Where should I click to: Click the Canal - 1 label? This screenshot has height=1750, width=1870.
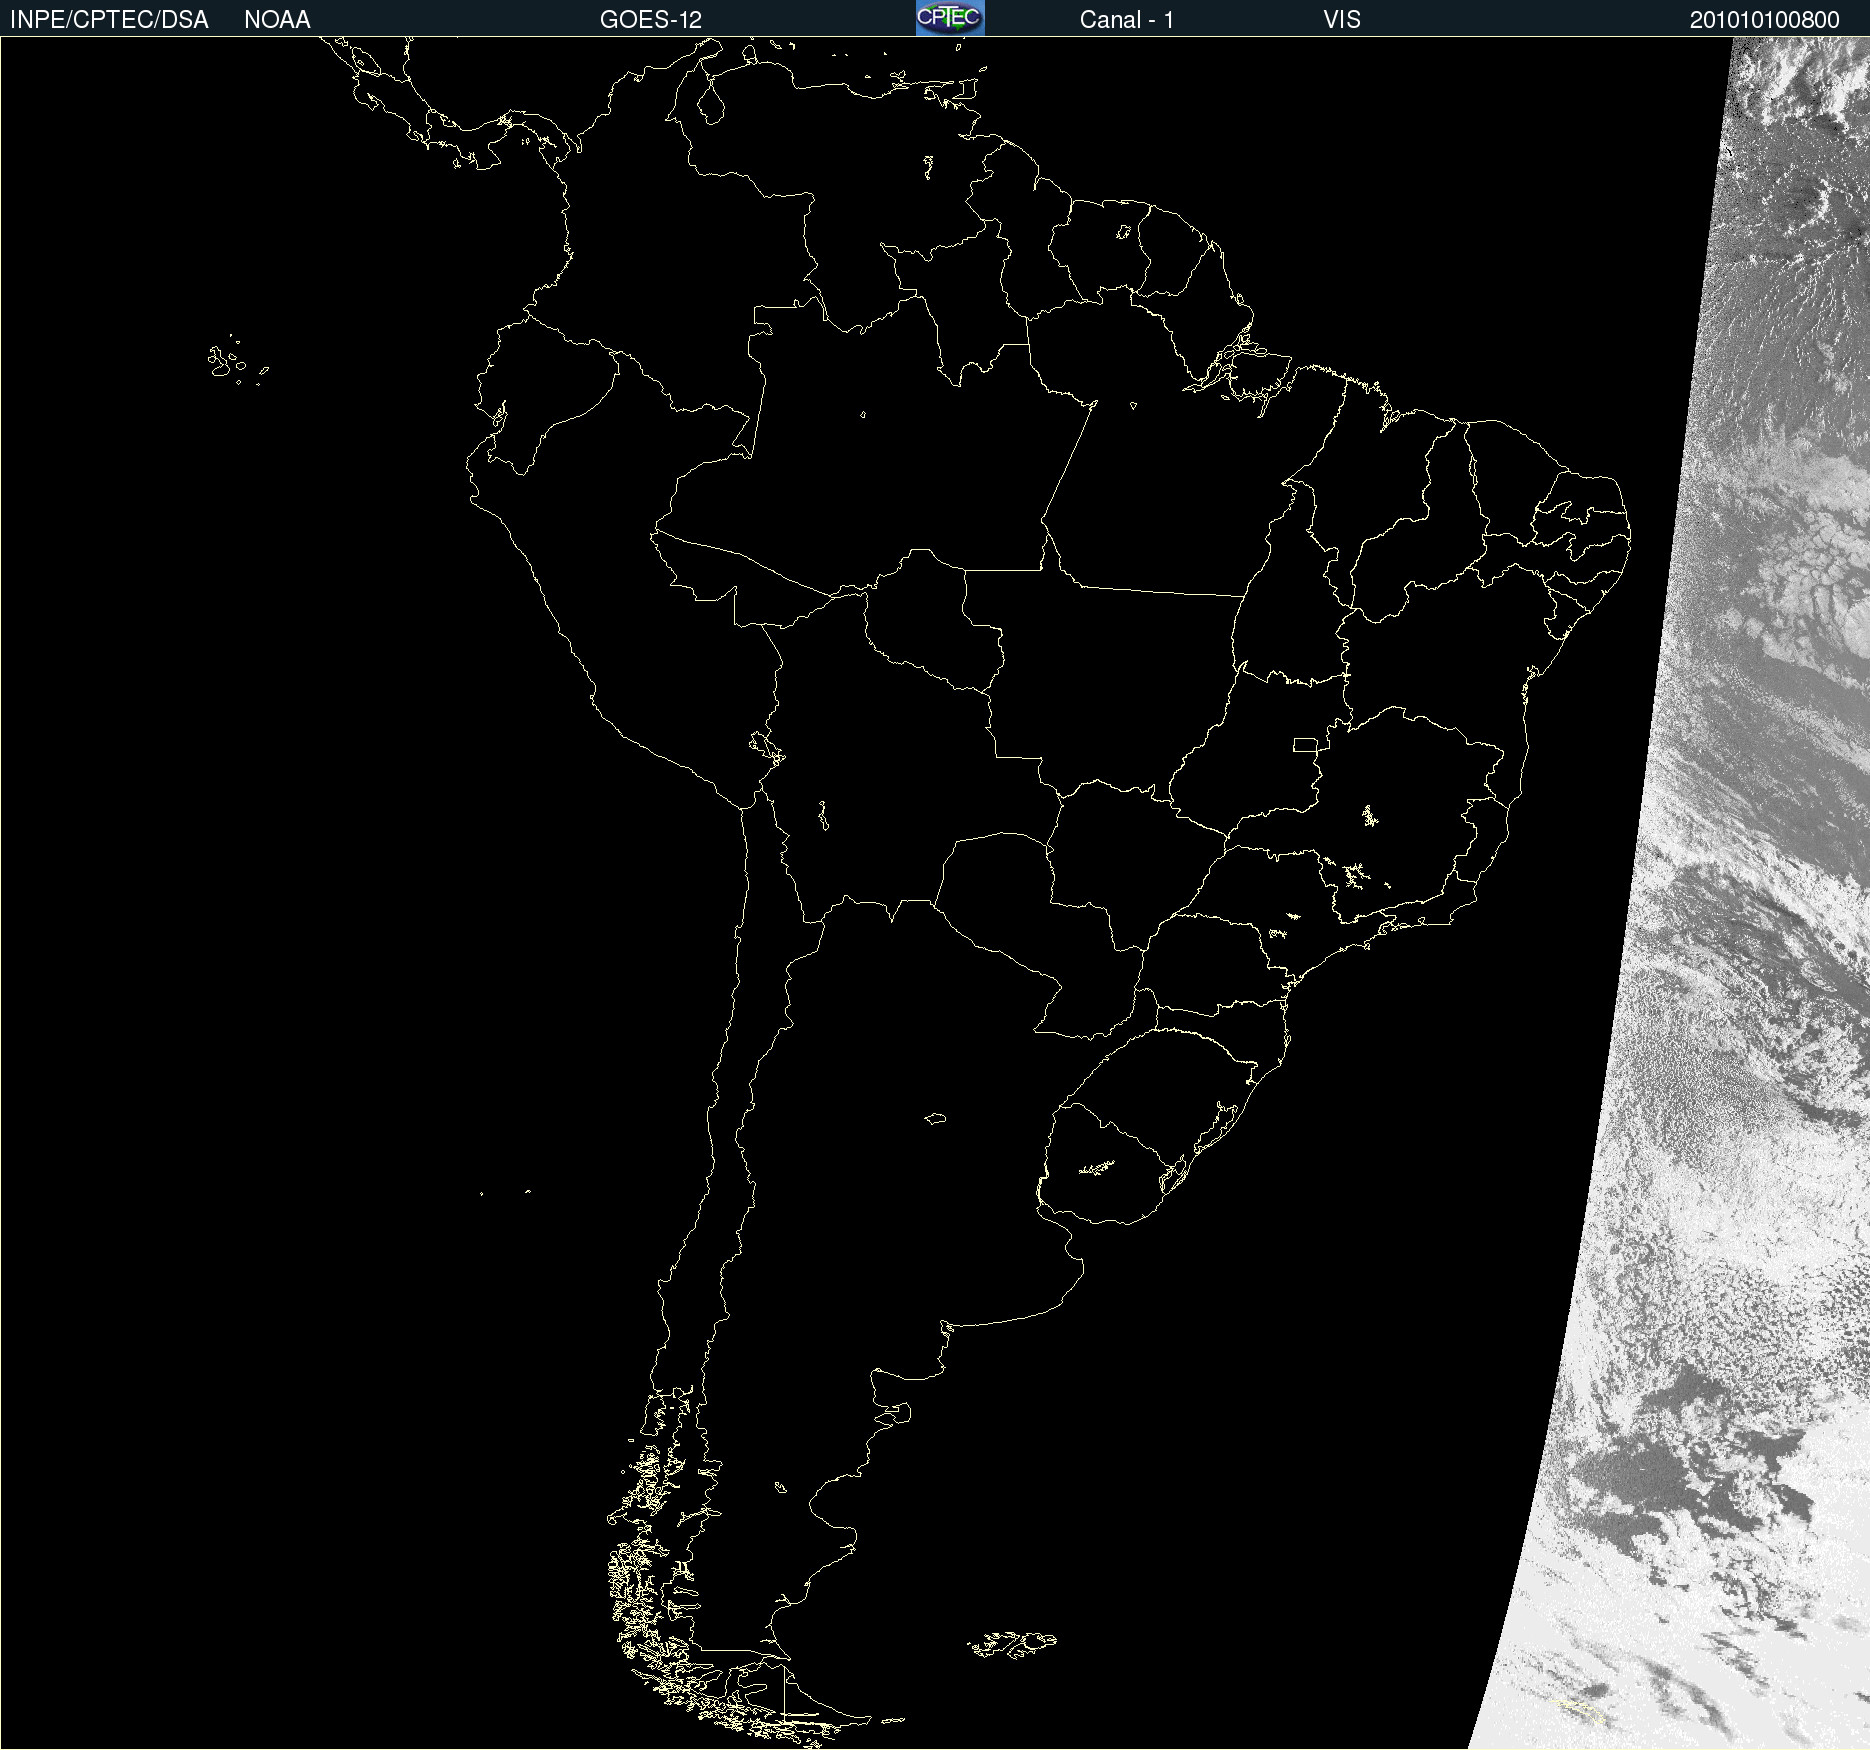pos(1127,20)
